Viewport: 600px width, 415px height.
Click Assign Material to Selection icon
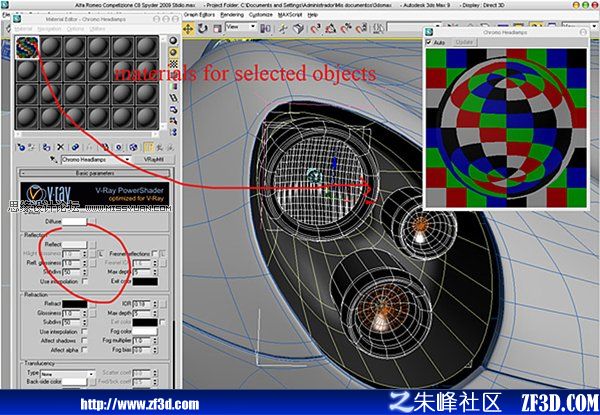coord(46,147)
